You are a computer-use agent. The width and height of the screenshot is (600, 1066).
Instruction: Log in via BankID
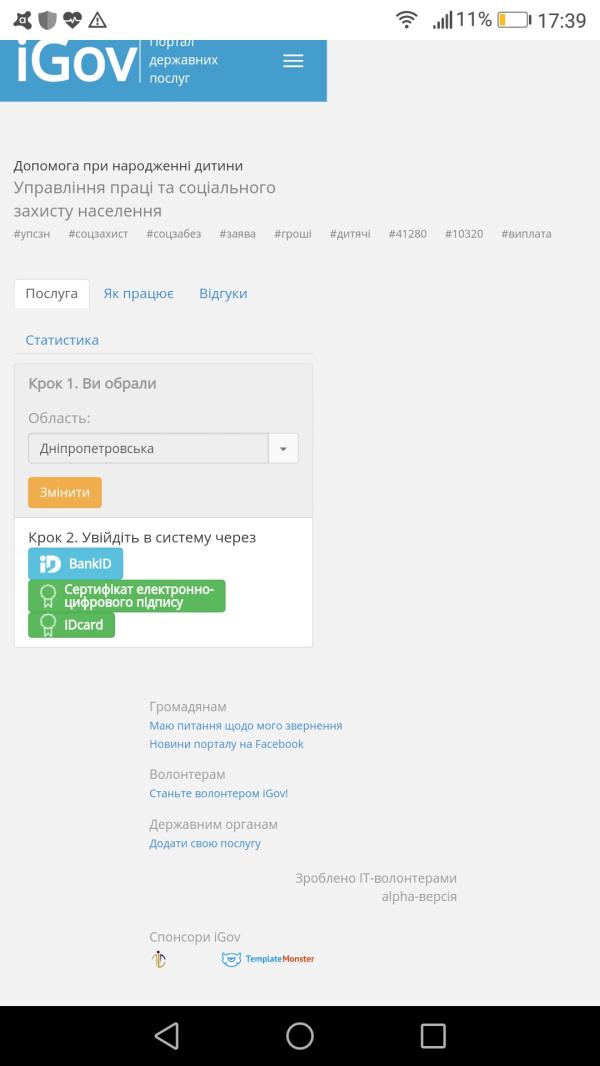pyautogui.click(x=75, y=564)
